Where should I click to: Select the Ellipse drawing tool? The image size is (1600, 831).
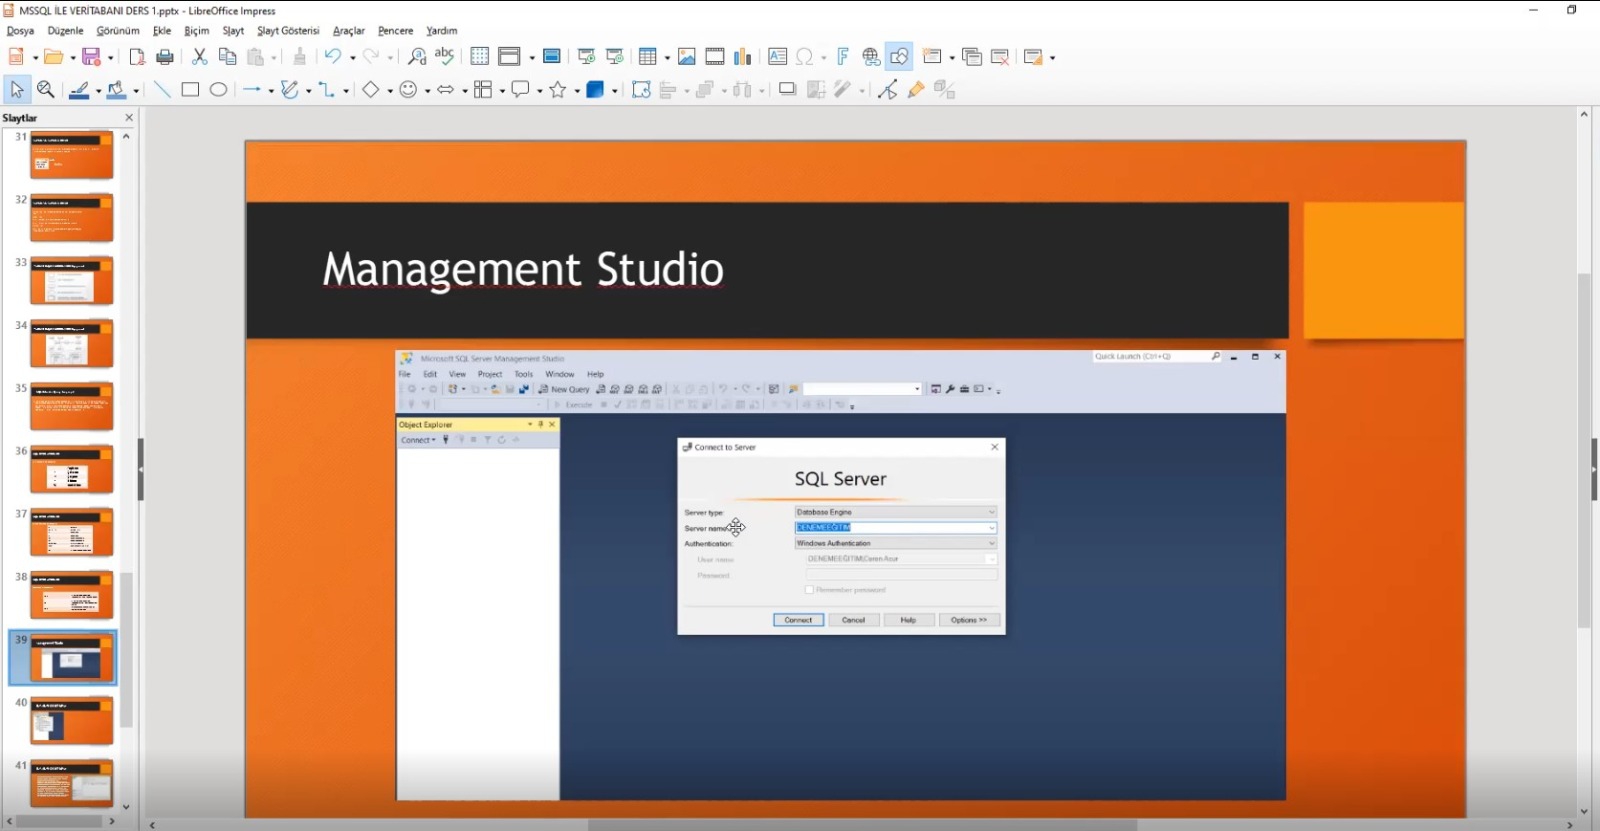218,90
